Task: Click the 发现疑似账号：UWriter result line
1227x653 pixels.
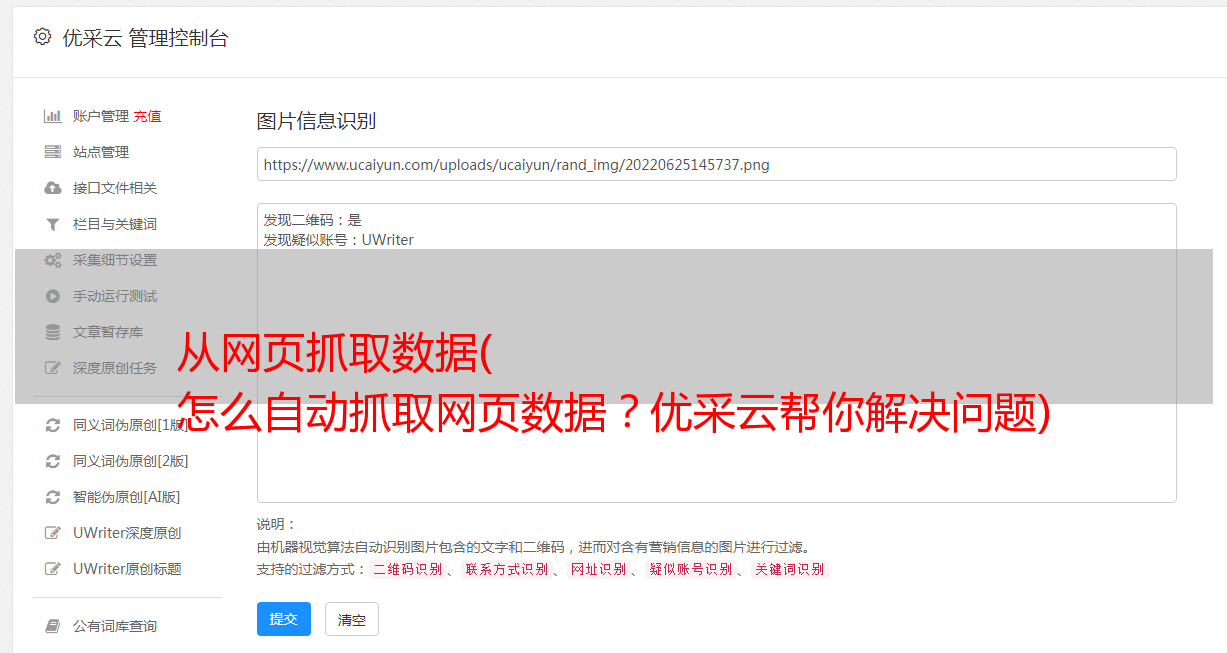Action: tap(339, 240)
